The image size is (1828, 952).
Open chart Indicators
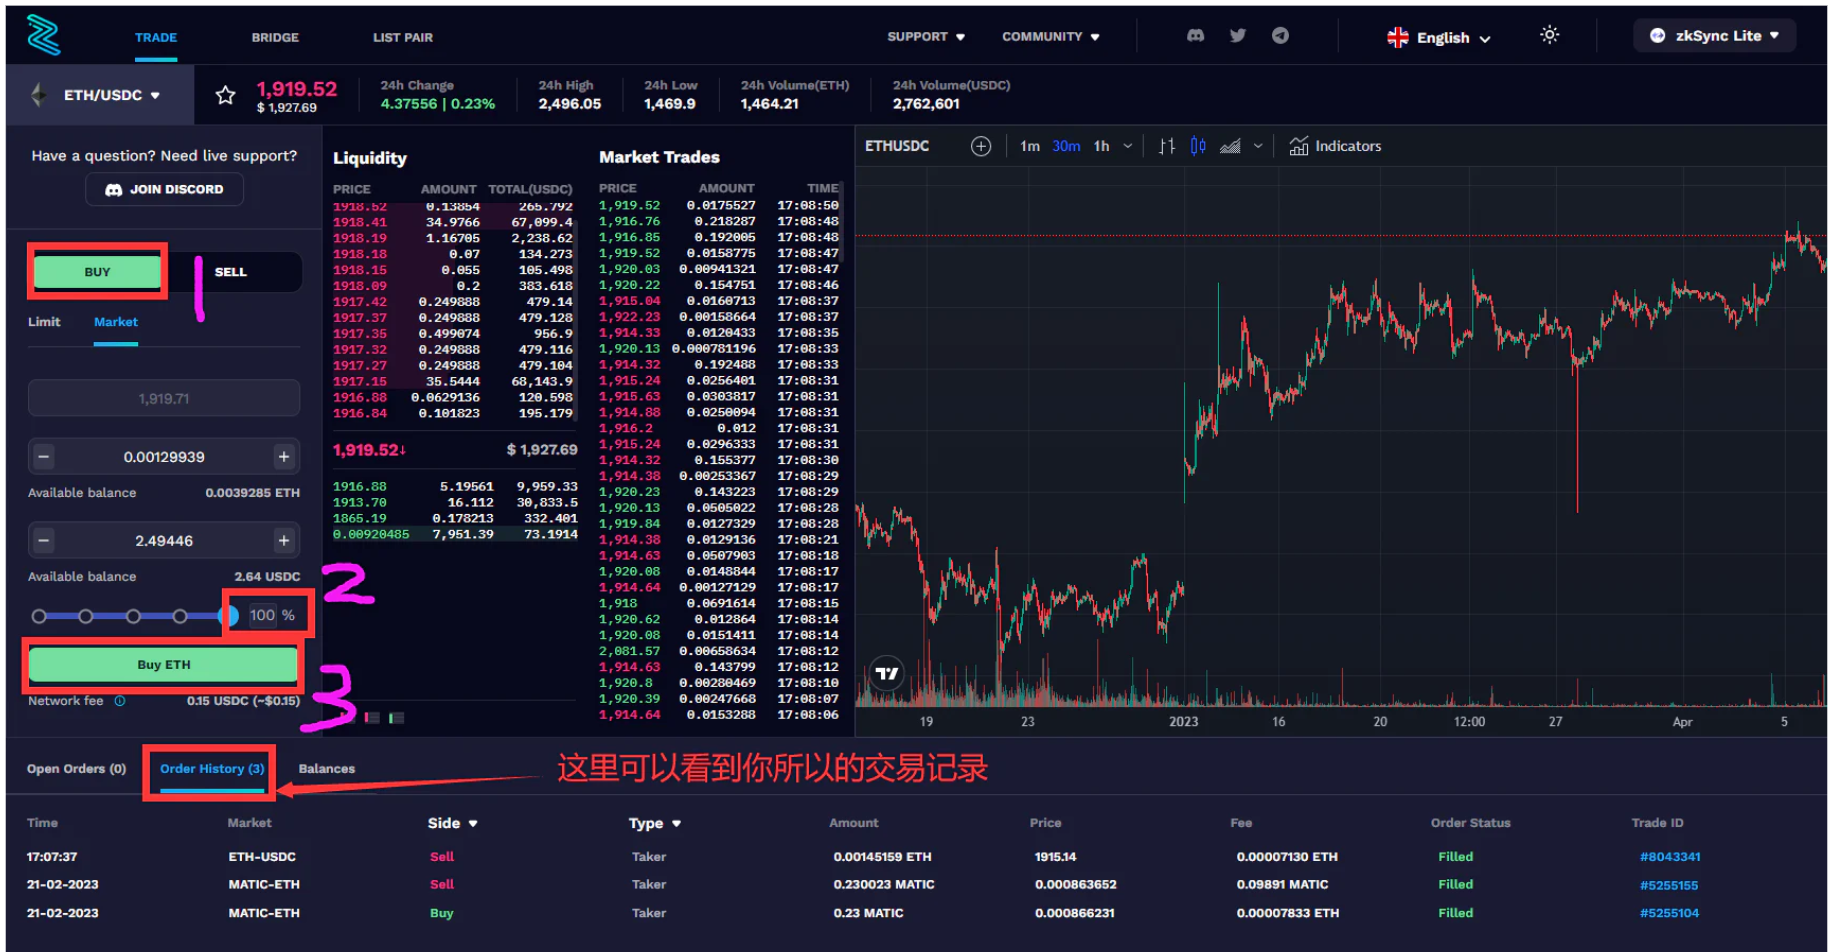(x=1335, y=146)
